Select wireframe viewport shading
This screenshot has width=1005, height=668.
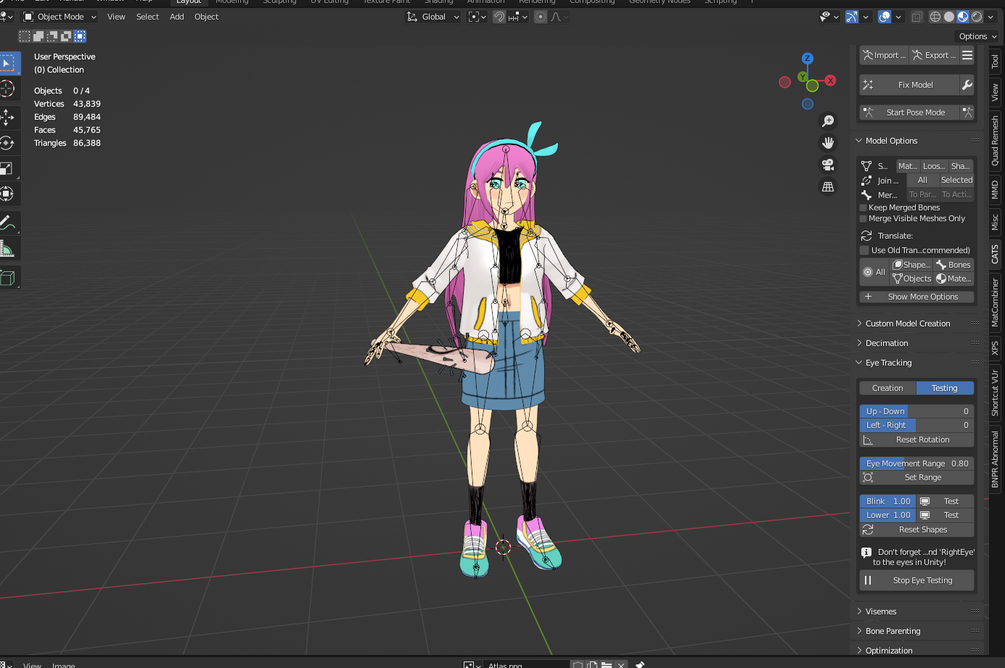point(935,17)
